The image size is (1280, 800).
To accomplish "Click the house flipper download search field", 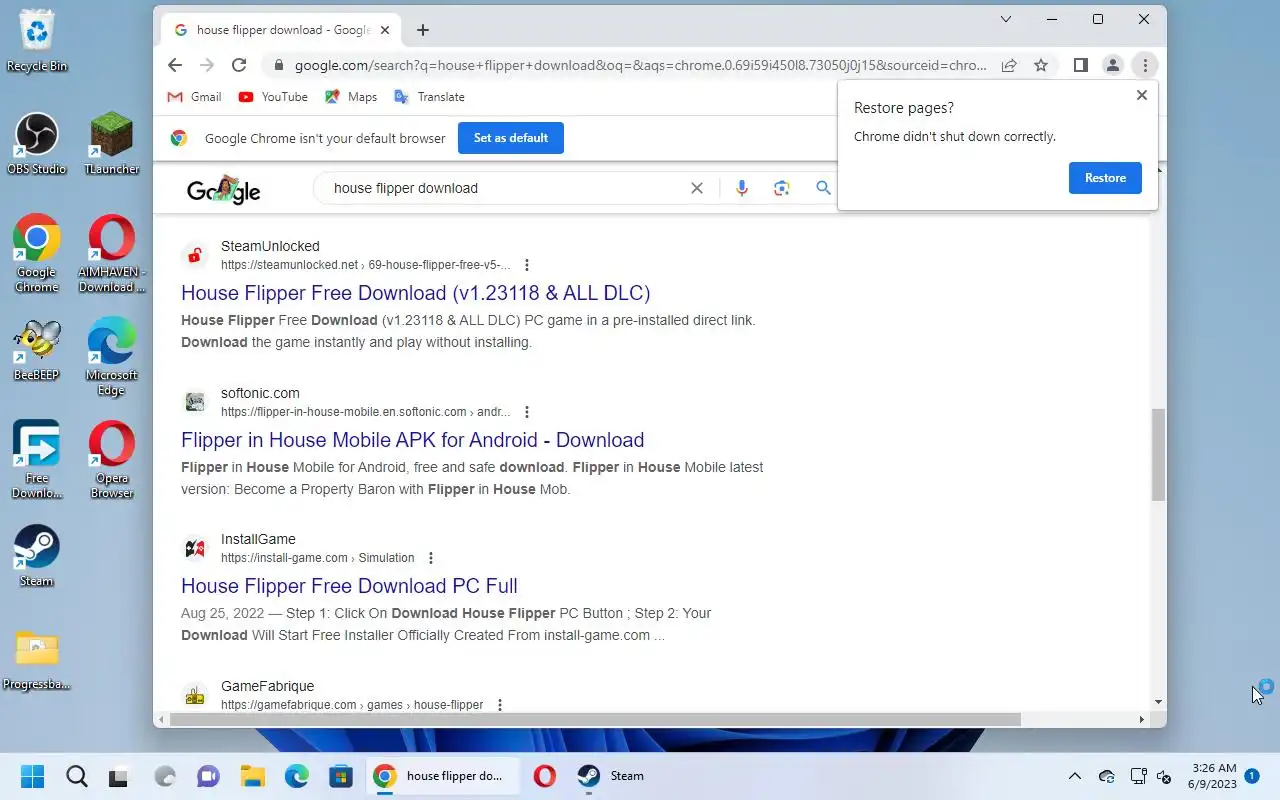I will (x=505, y=188).
